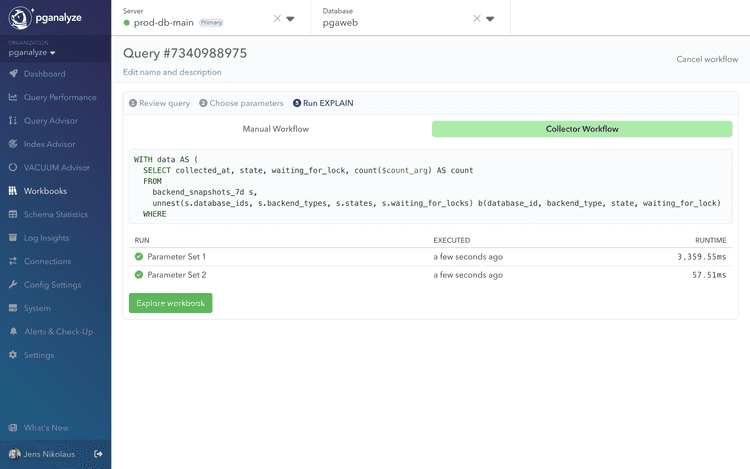750x469 pixels.
Task: Open the Parameter Set 1 run row
Action: [176, 257]
